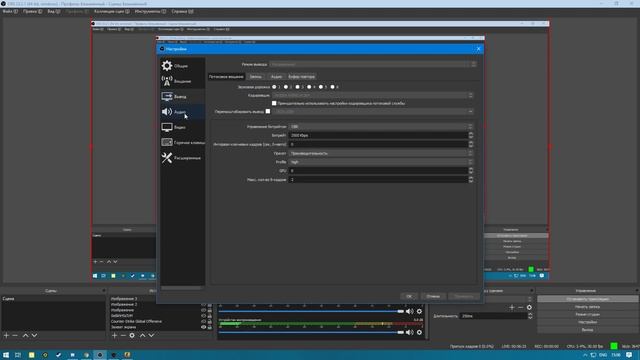Open the Горячие клавиши (Hotkeys) section
The image size is (640, 360).
coord(182,142)
